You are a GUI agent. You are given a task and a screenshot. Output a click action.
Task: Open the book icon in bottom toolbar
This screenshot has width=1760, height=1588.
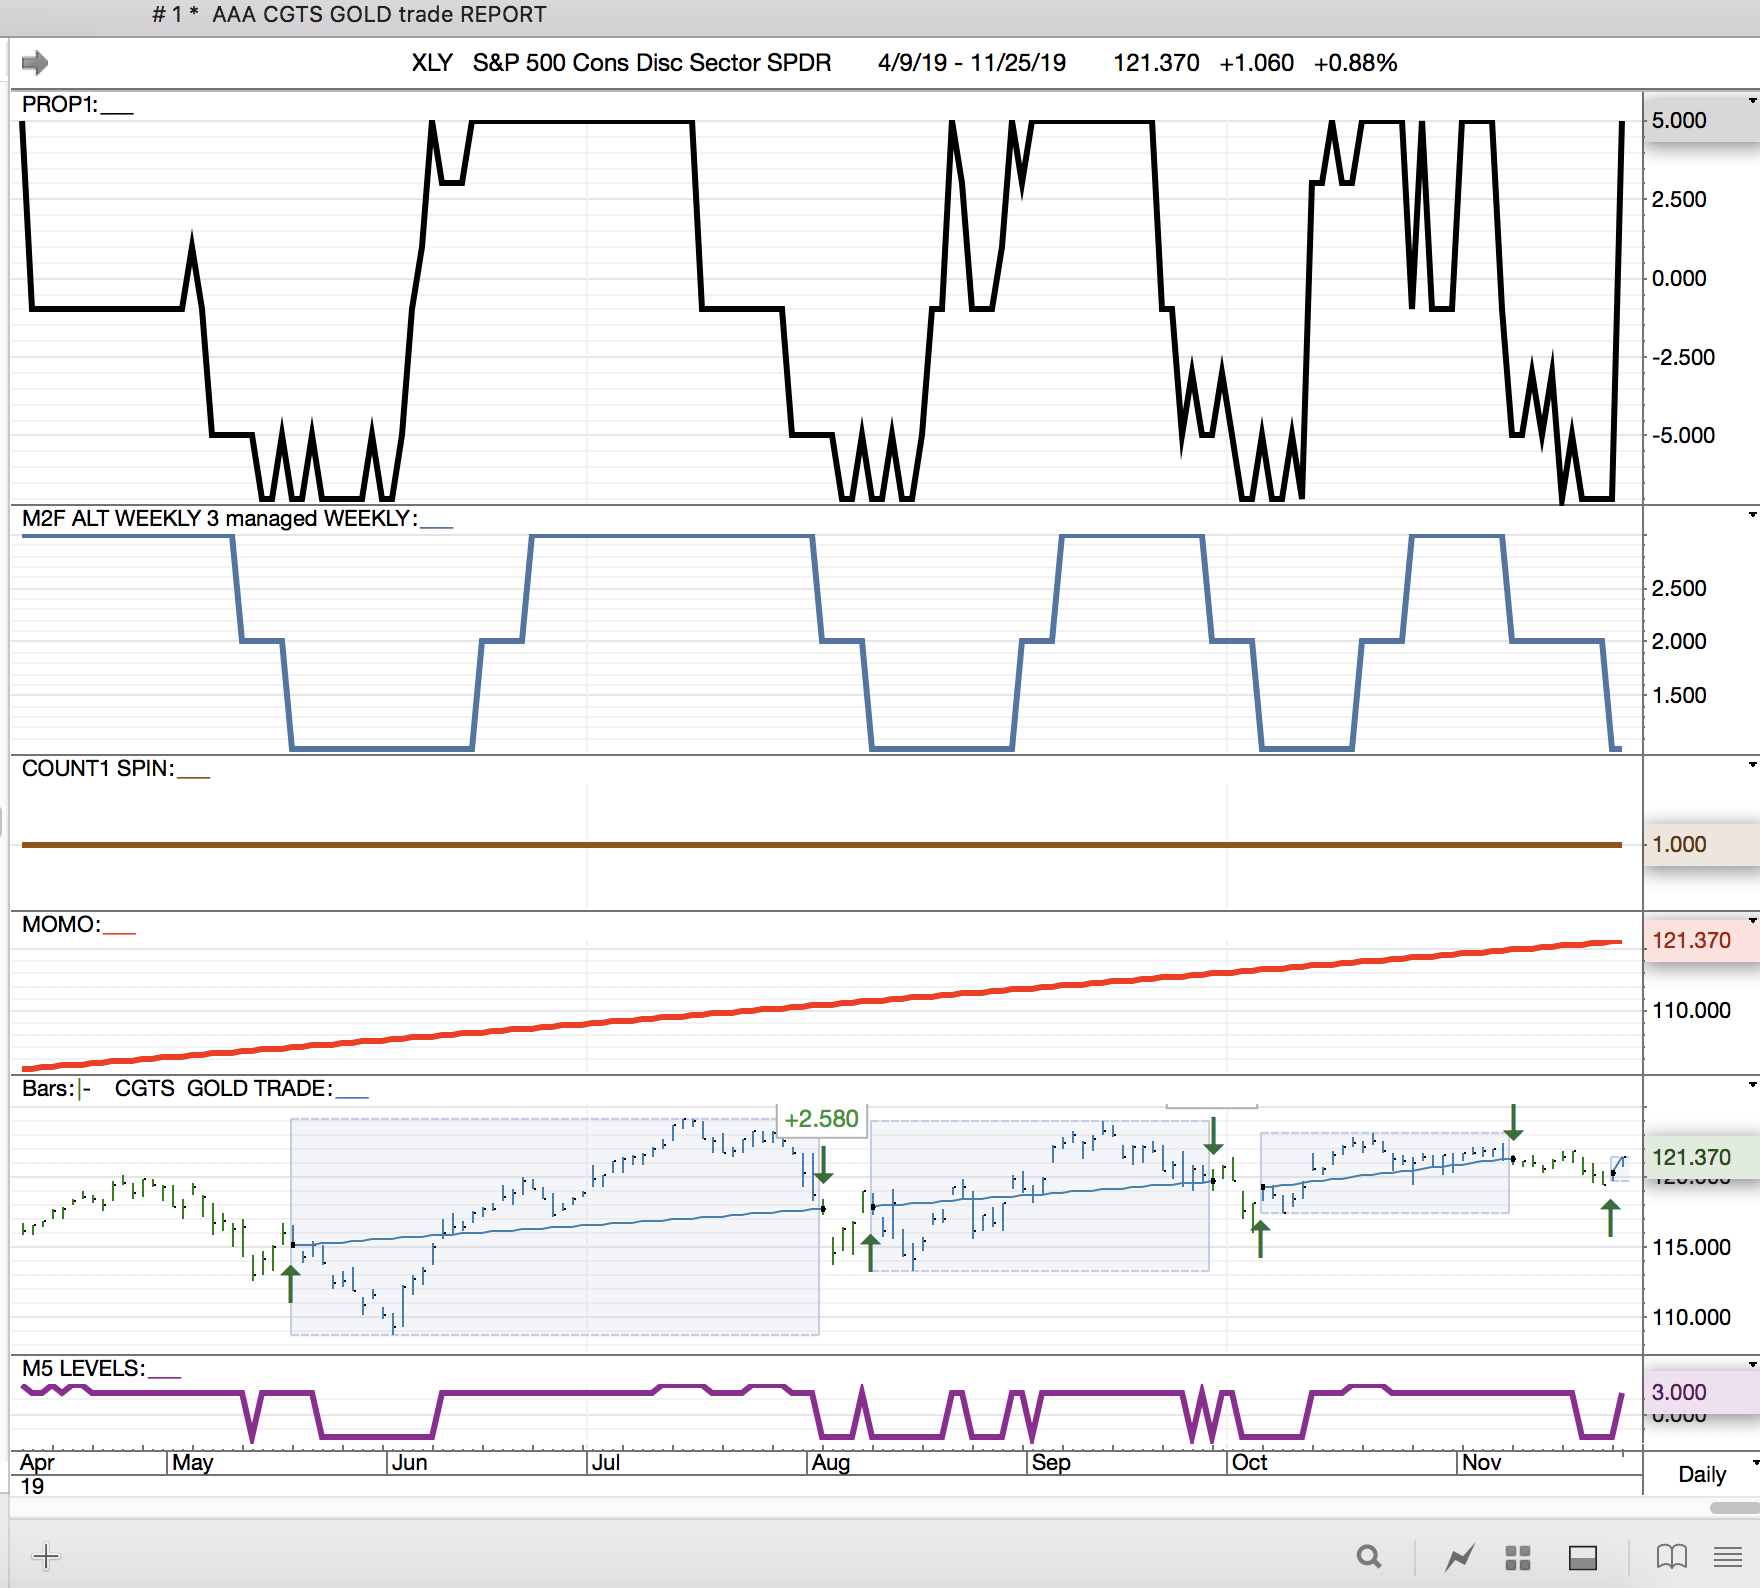click(x=1671, y=1557)
